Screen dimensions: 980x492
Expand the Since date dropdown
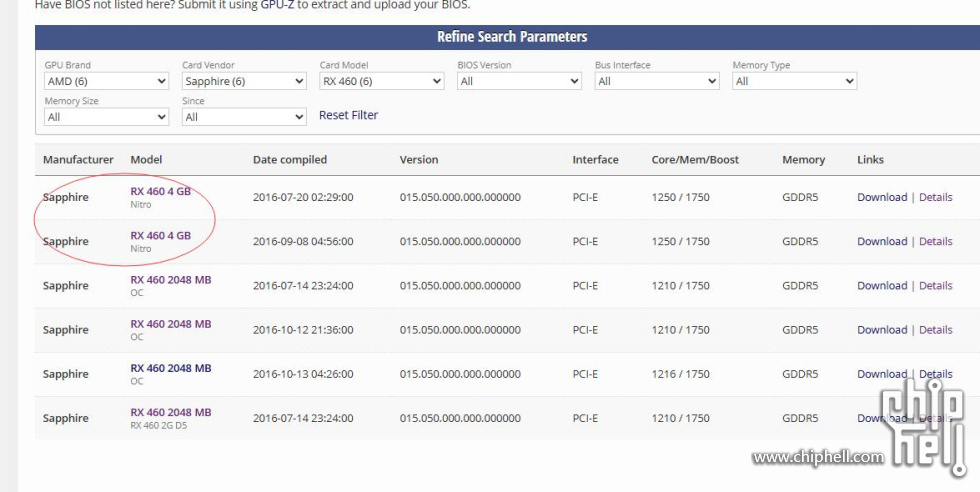click(x=243, y=118)
